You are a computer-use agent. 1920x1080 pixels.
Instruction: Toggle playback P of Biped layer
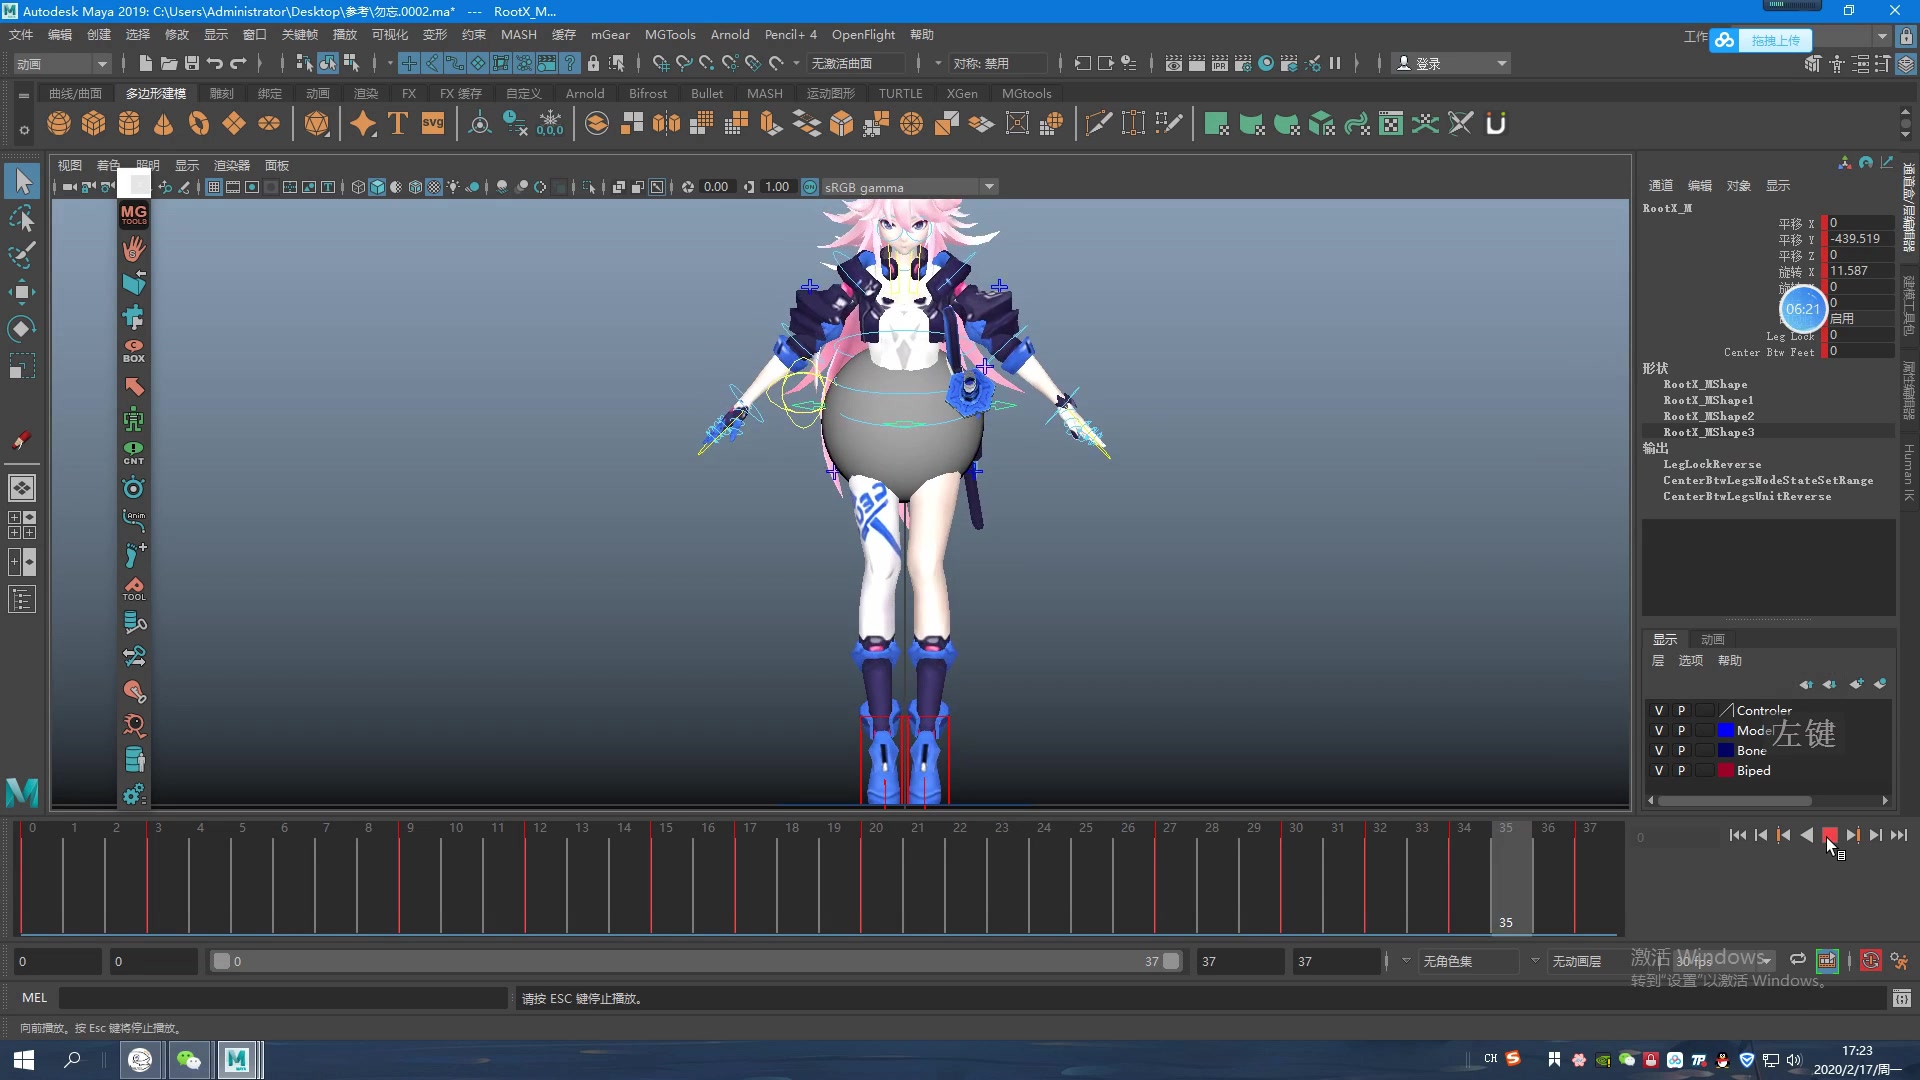[x=1681, y=770]
